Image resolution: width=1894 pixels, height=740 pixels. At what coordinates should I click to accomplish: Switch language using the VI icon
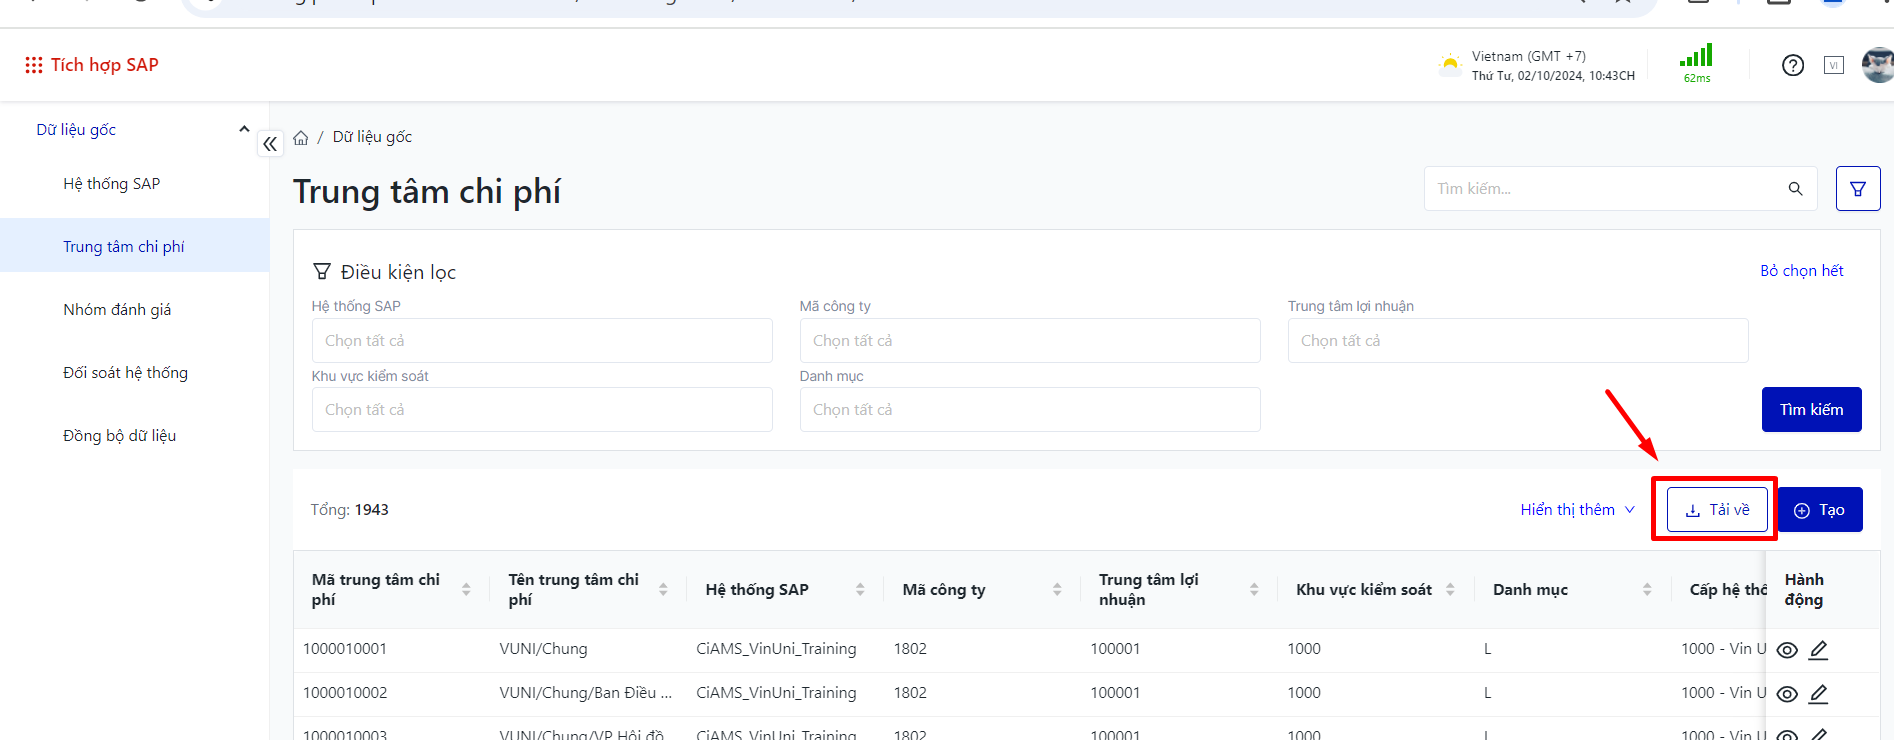pos(1833,66)
